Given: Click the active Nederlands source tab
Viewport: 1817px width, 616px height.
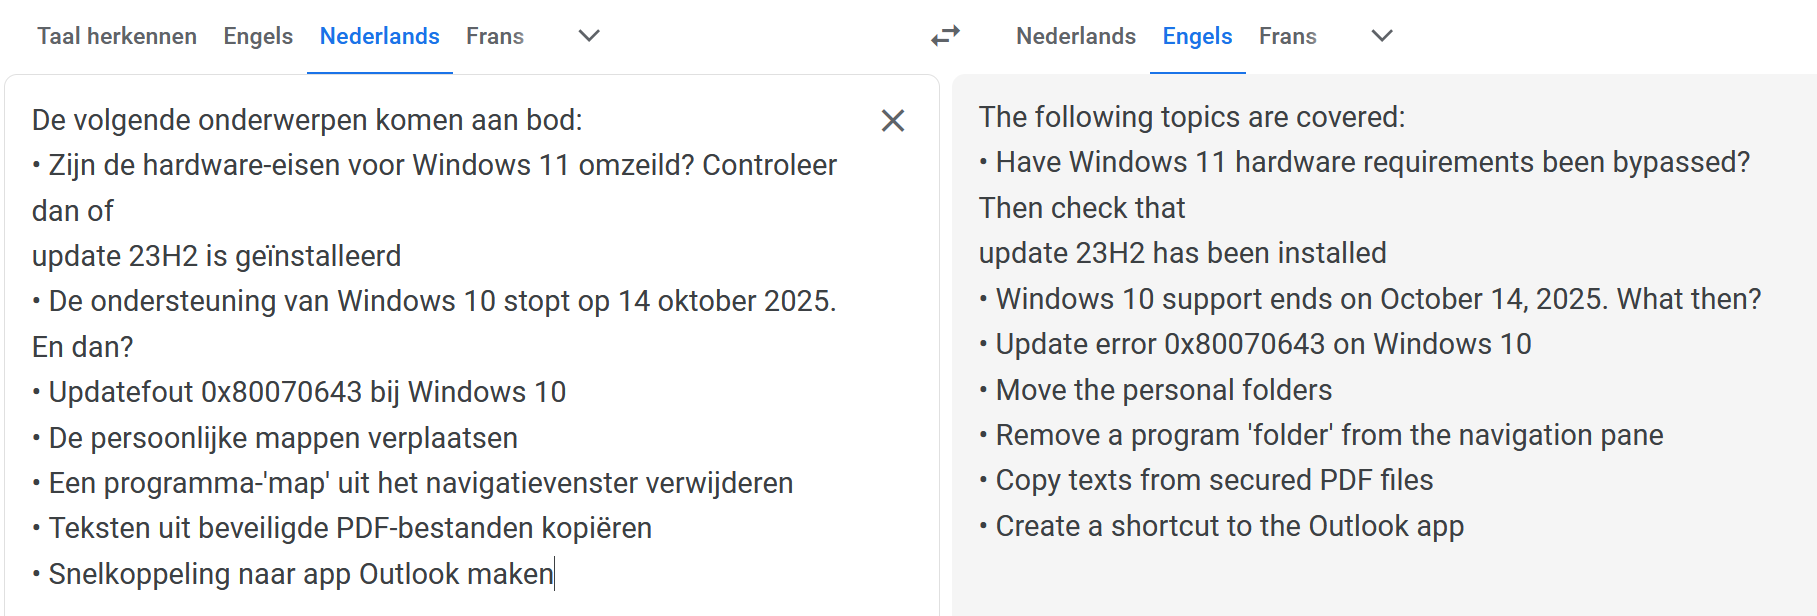Looking at the screenshot, I should [379, 36].
